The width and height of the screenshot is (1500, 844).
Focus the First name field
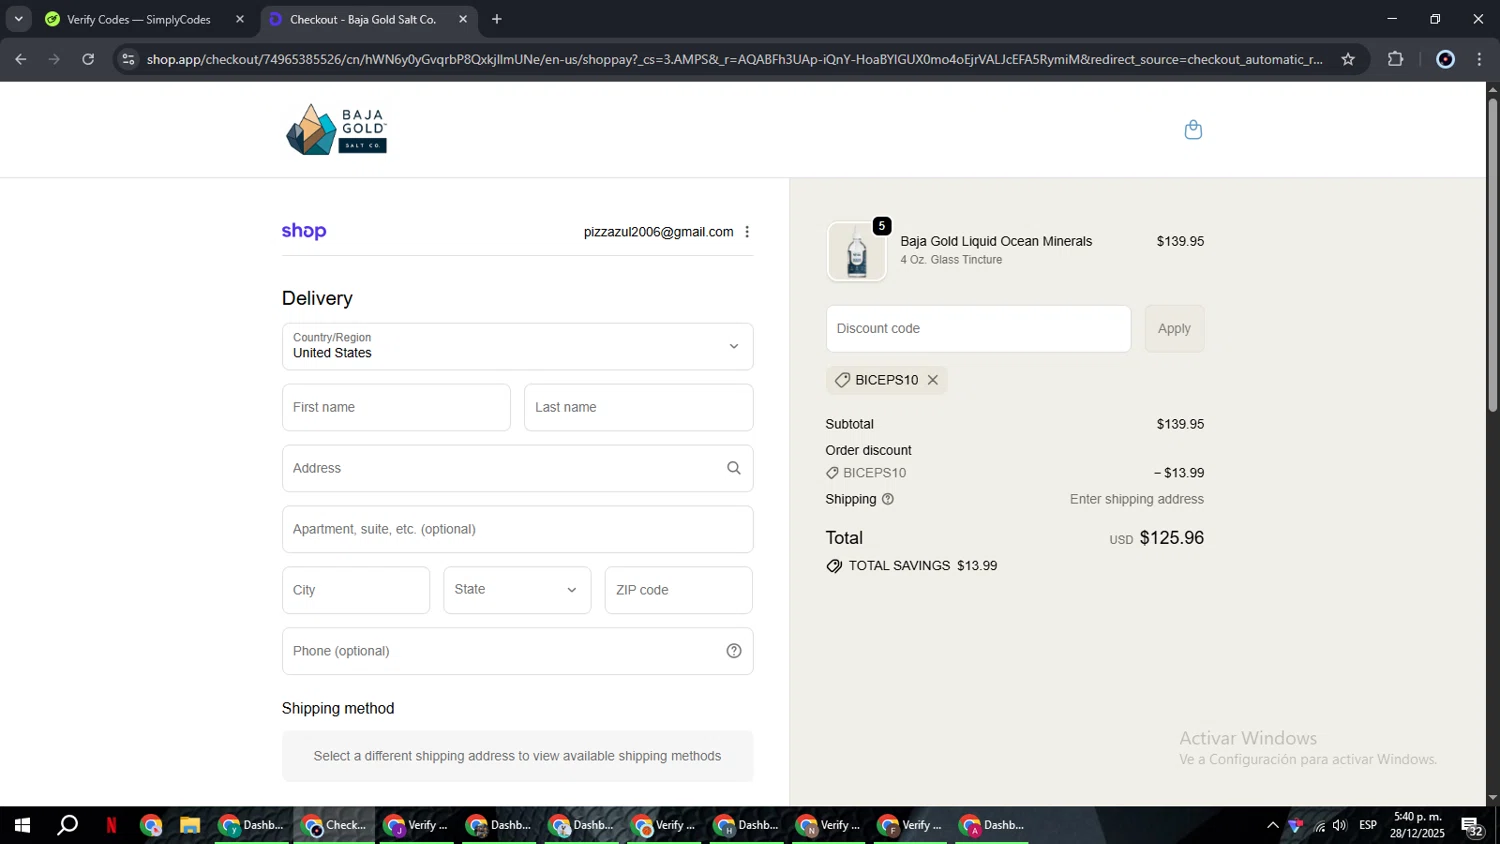(x=396, y=407)
